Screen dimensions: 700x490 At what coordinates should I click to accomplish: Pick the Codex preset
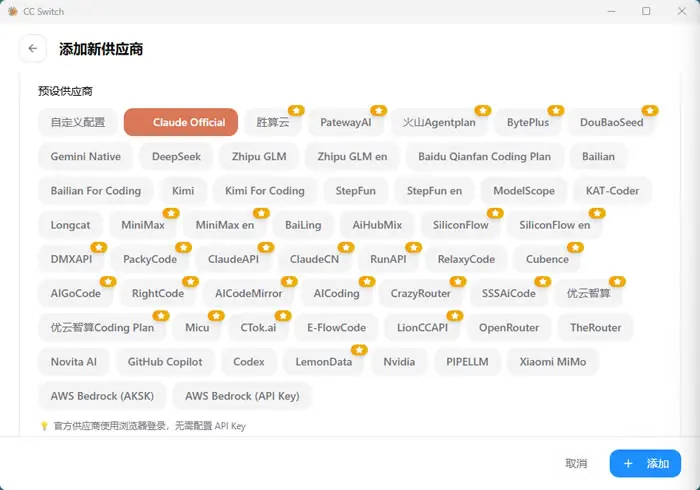249,362
